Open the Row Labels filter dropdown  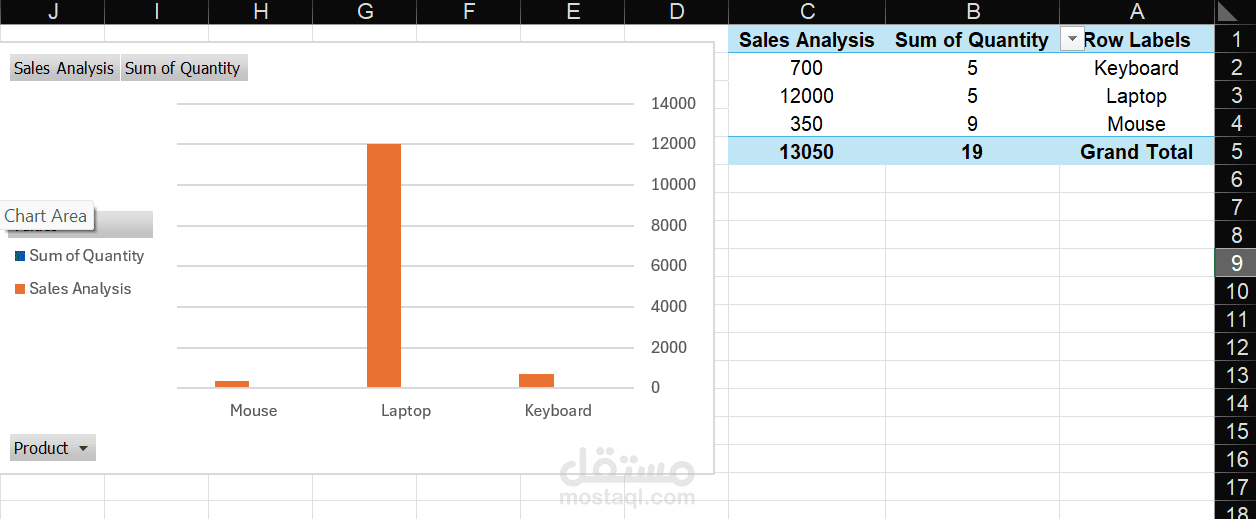coord(1072,40)
